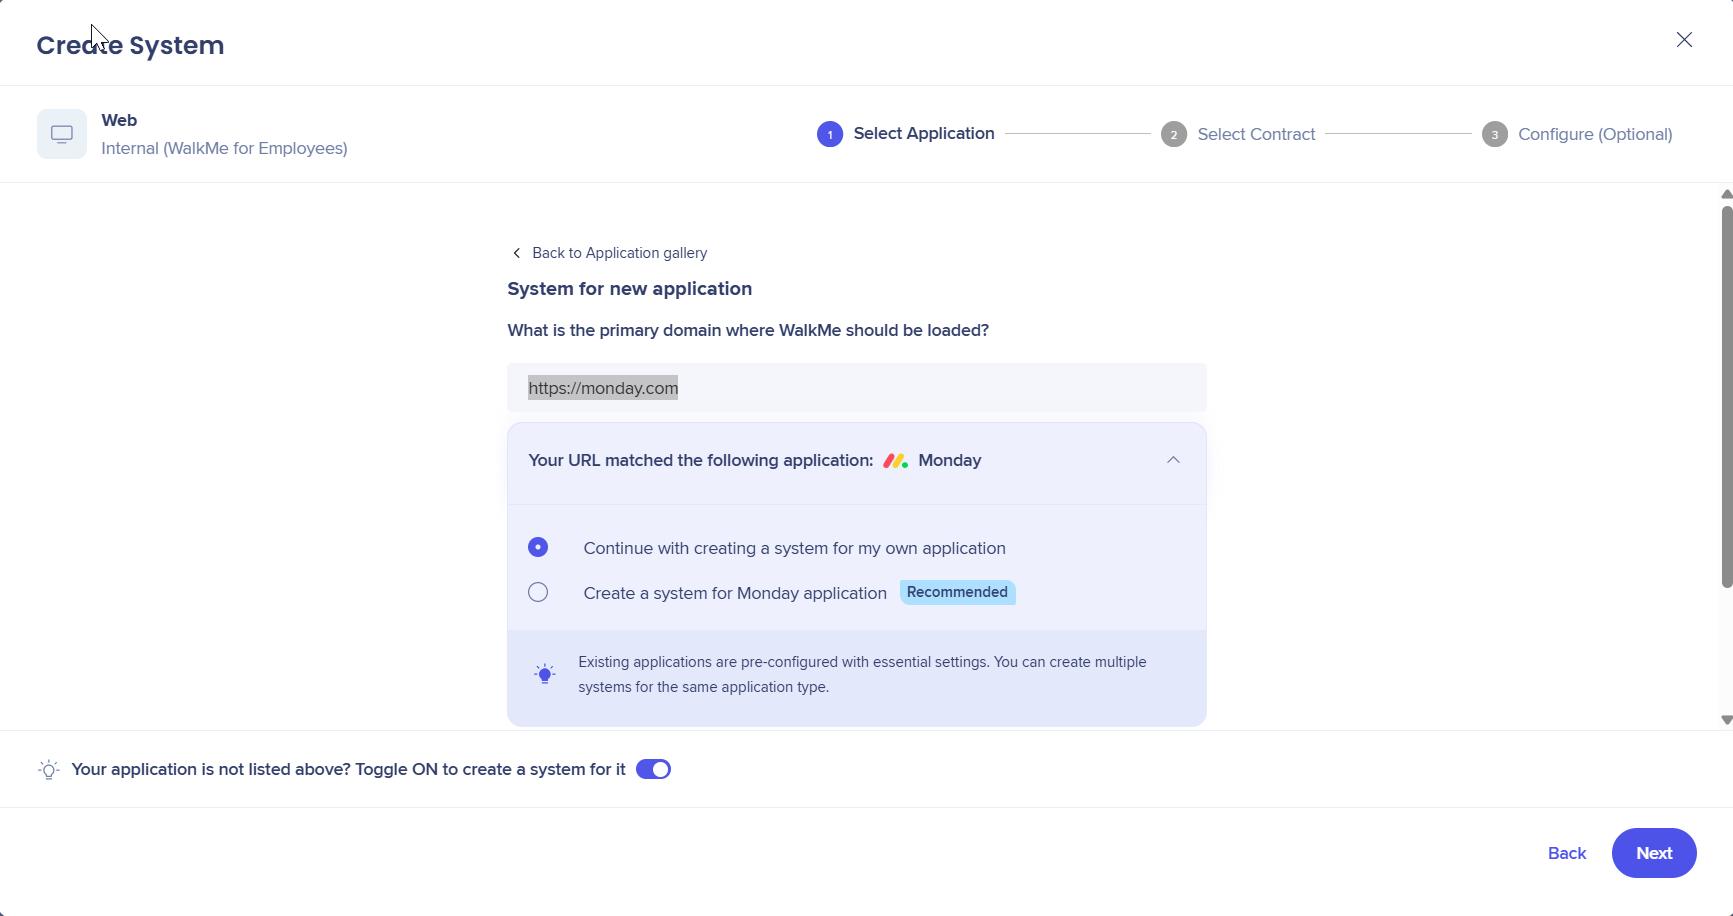
Task: Click the lightbulb icon beside toggle prompt
Action: [x=48, y=770]
